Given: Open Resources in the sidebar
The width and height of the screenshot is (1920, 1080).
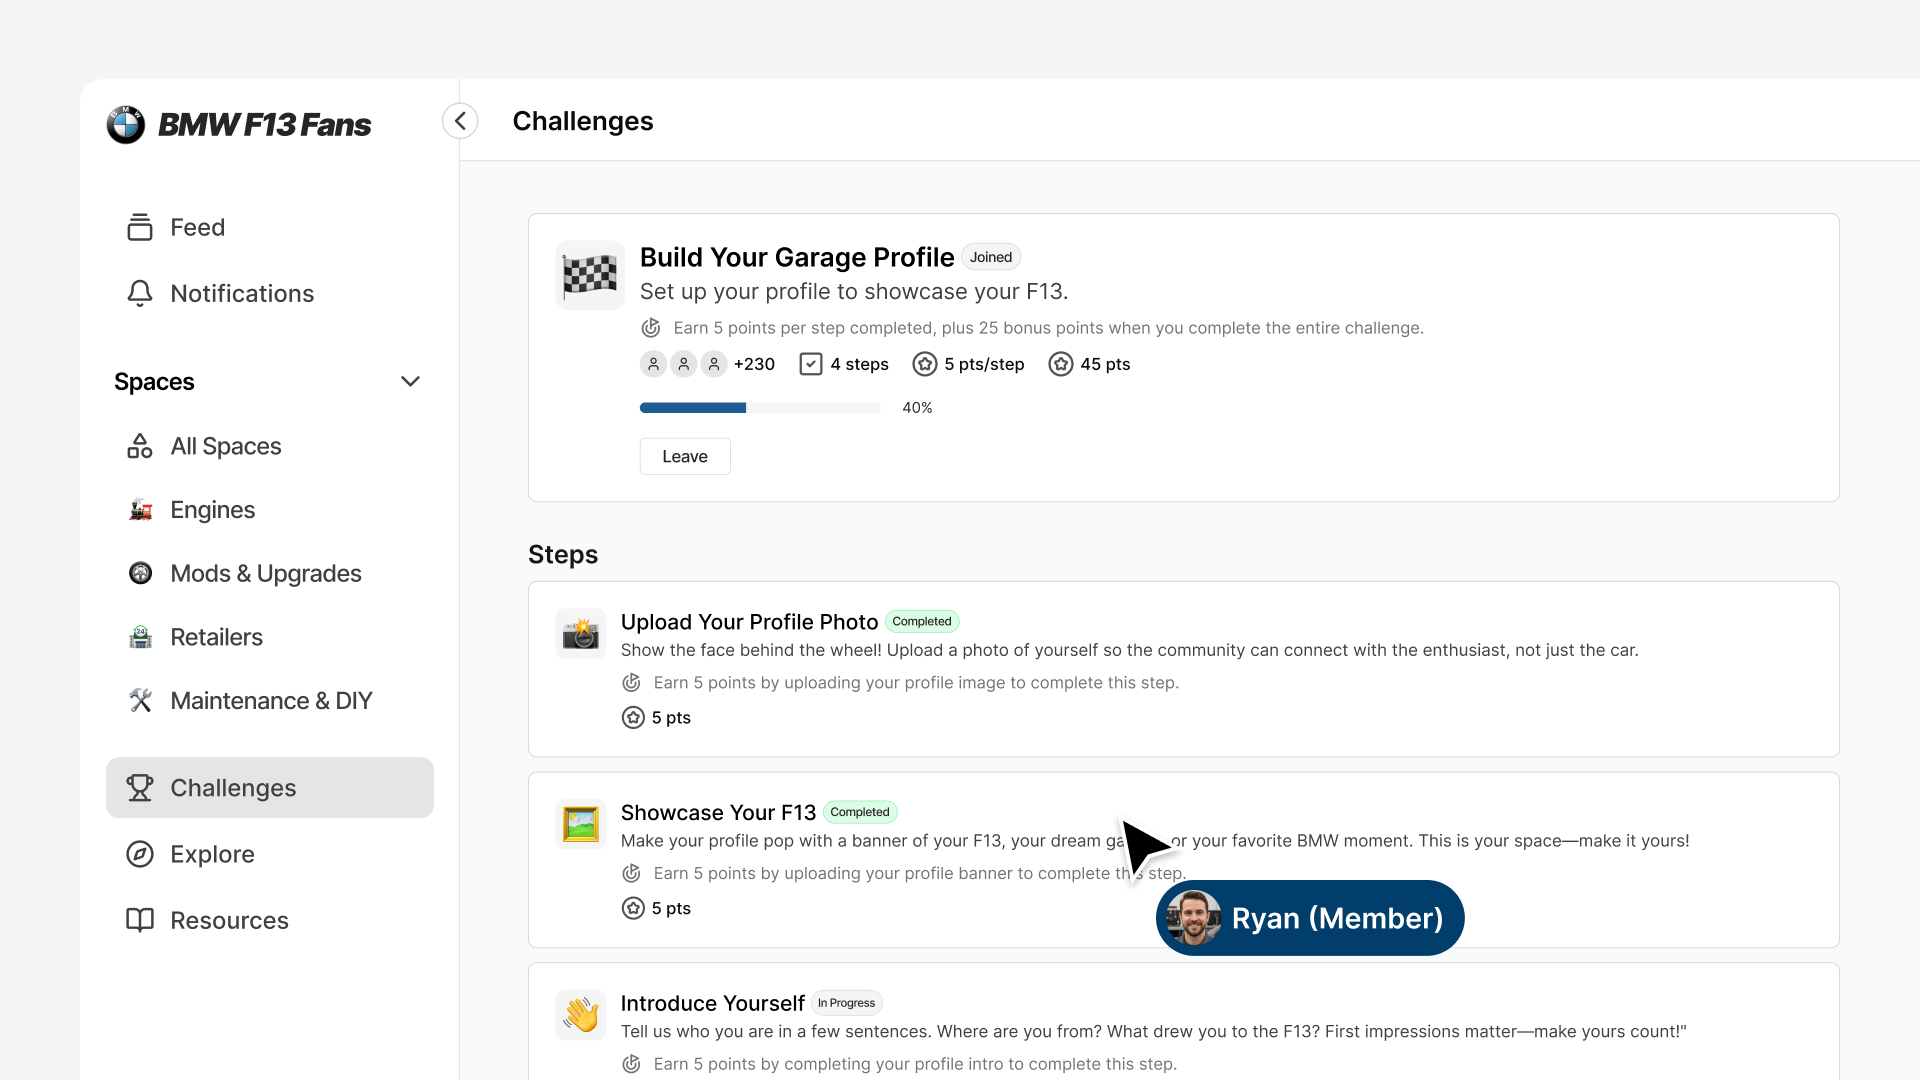Looking at the screenshot, I should pos(229,920).
